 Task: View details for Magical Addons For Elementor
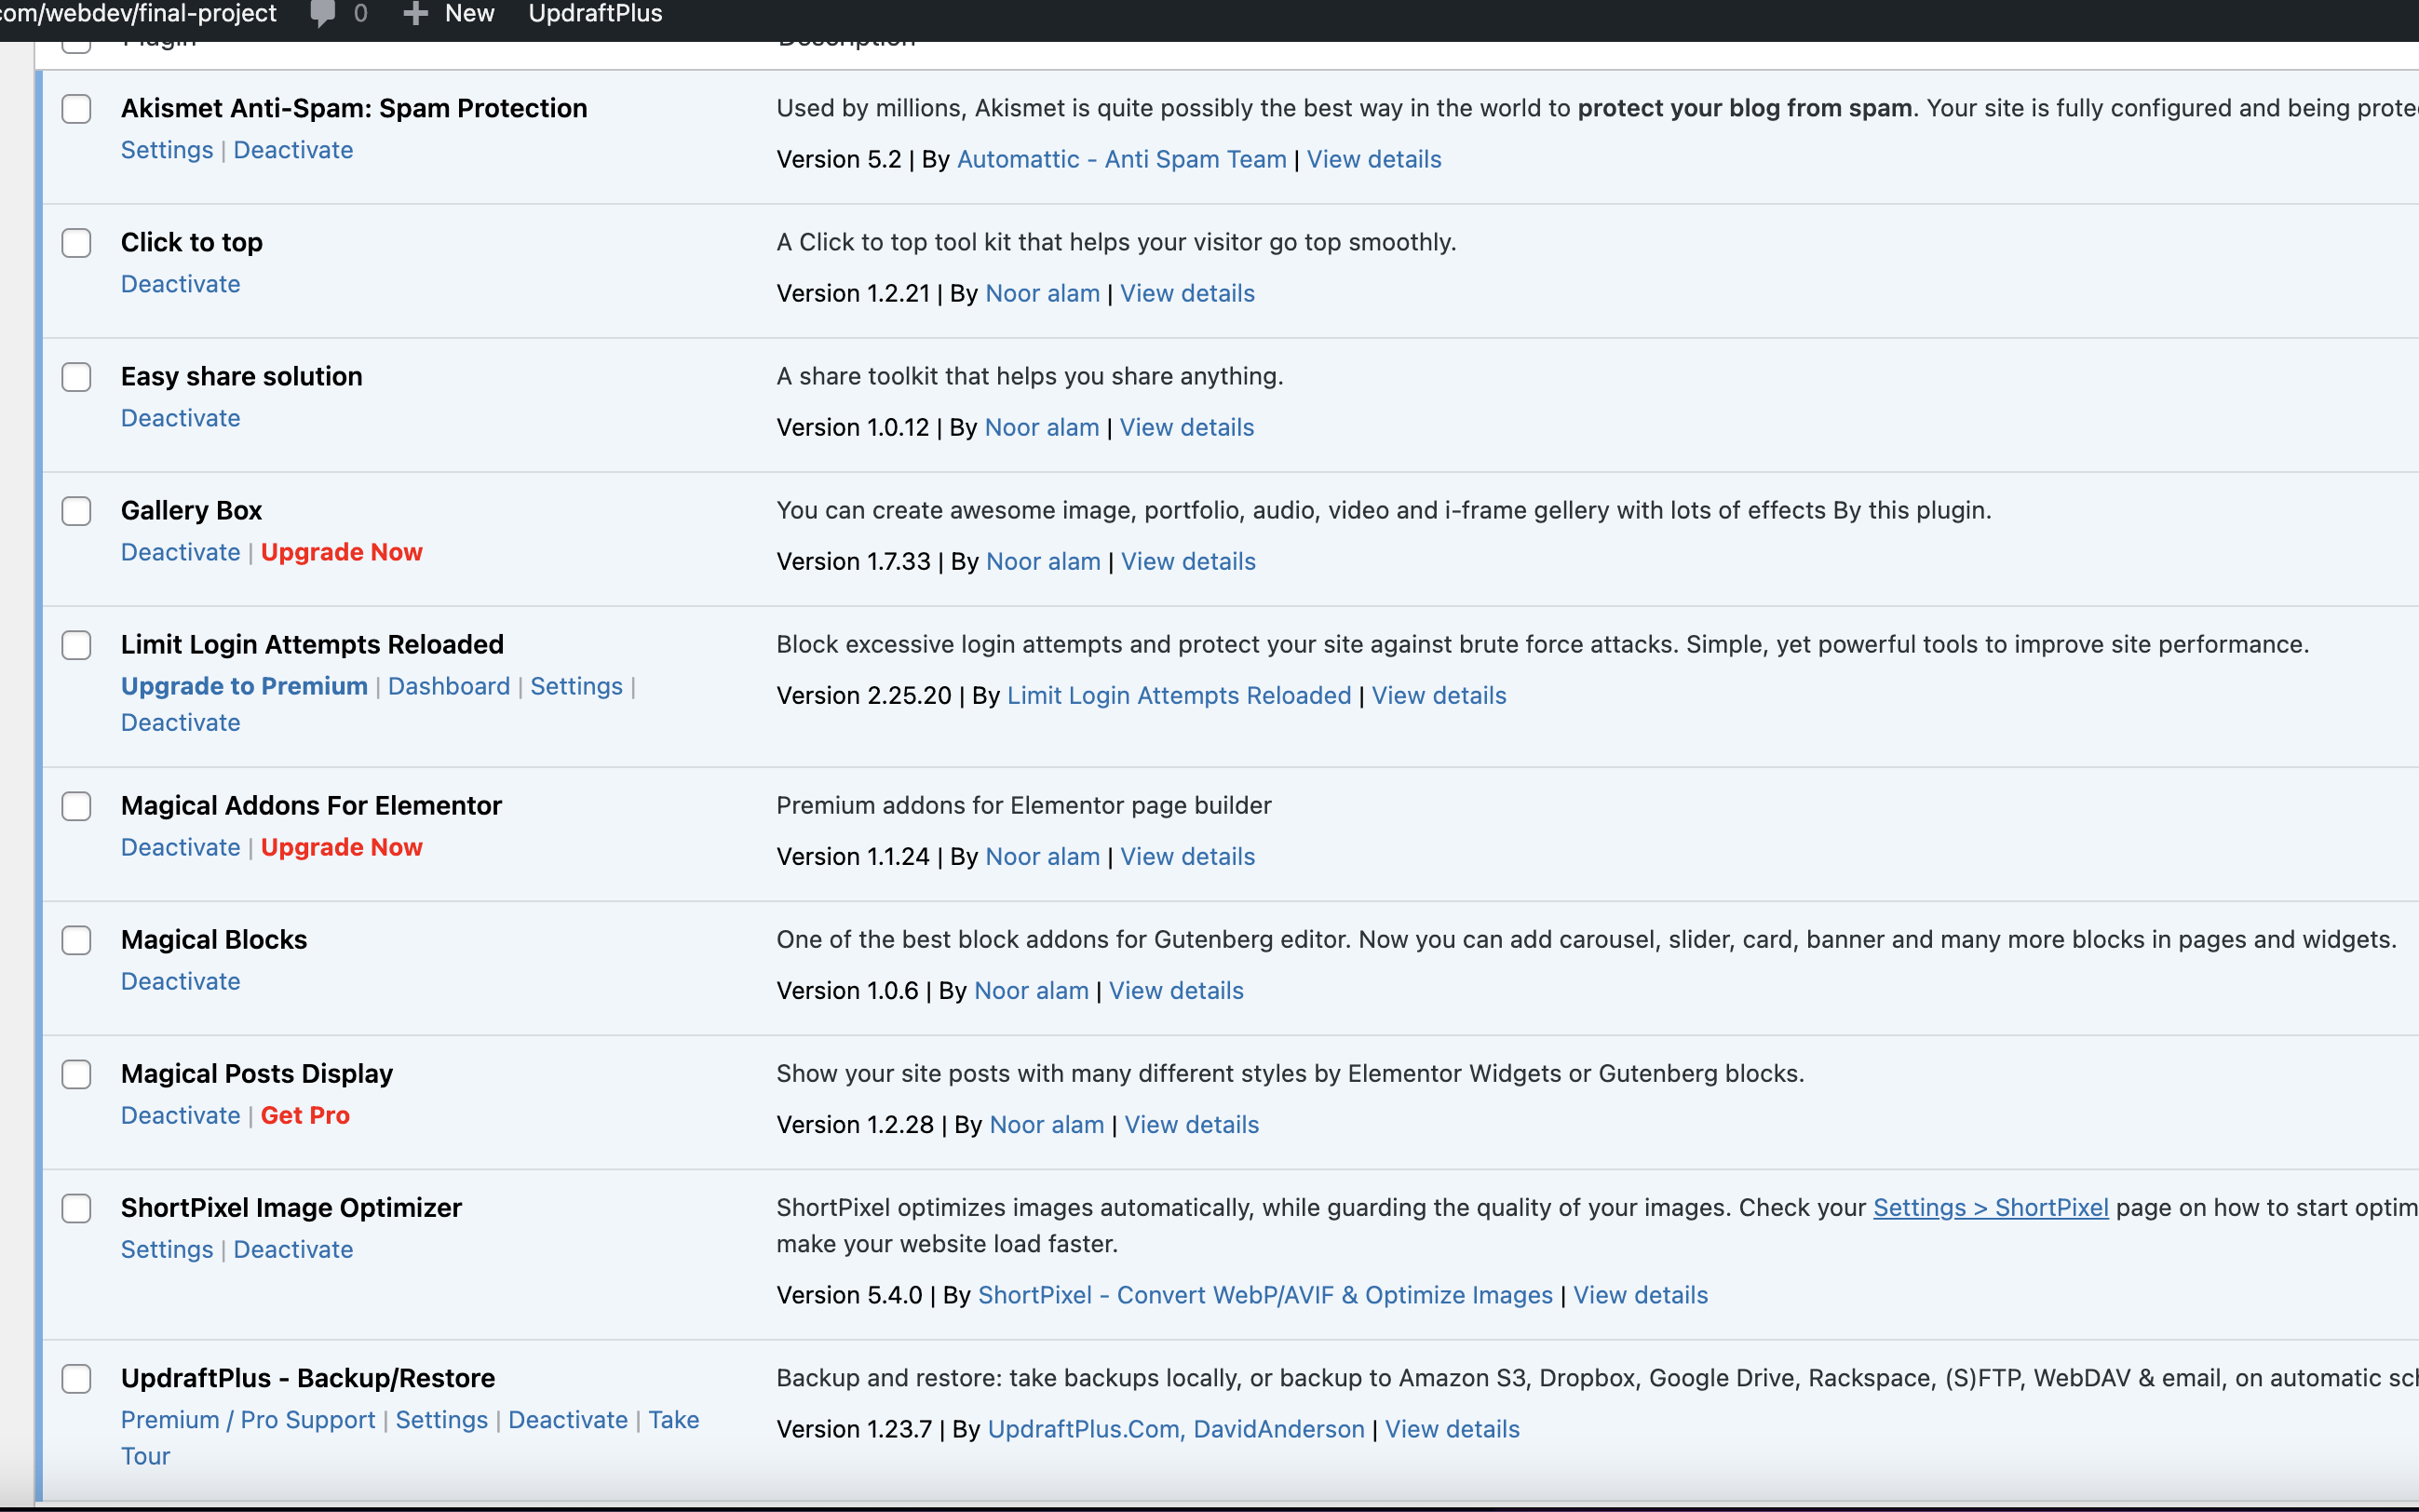coord(1187,856)
